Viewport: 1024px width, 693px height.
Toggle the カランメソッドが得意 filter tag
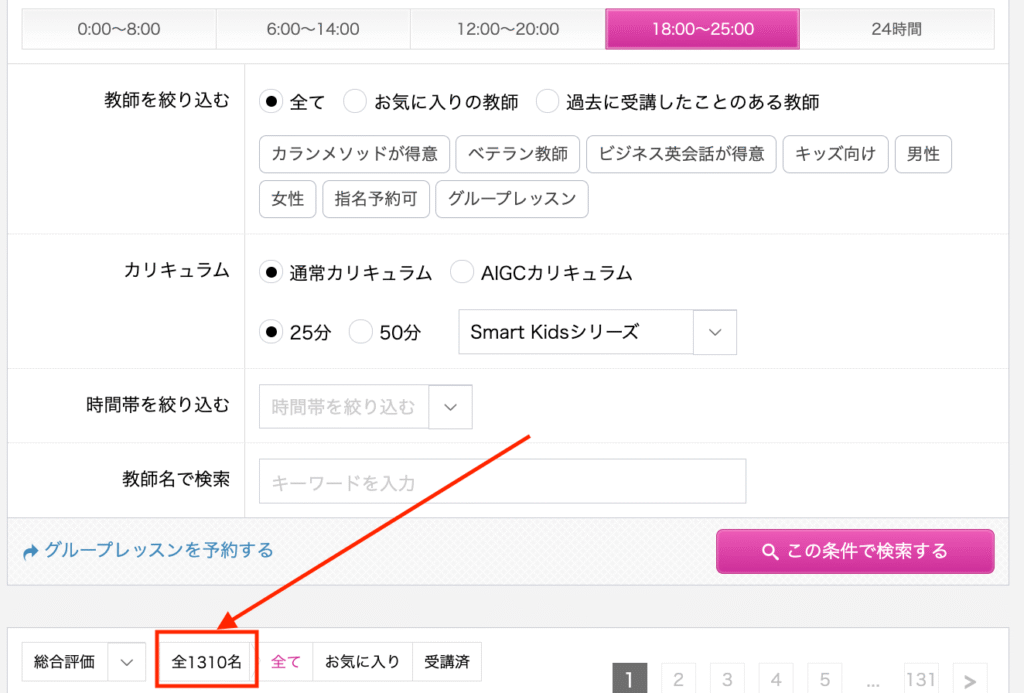click(x=354, y=154)
